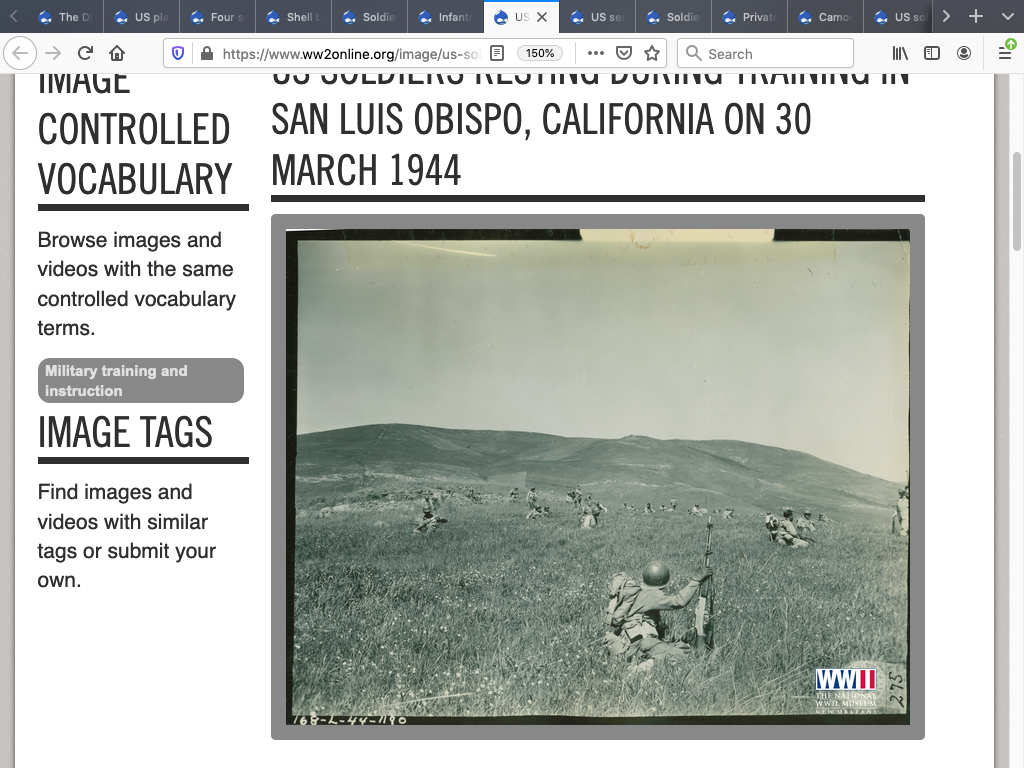This screenshot has width=1024, height=768.
Task: Open the Library bookmarks icon
Action: point(900,53)
